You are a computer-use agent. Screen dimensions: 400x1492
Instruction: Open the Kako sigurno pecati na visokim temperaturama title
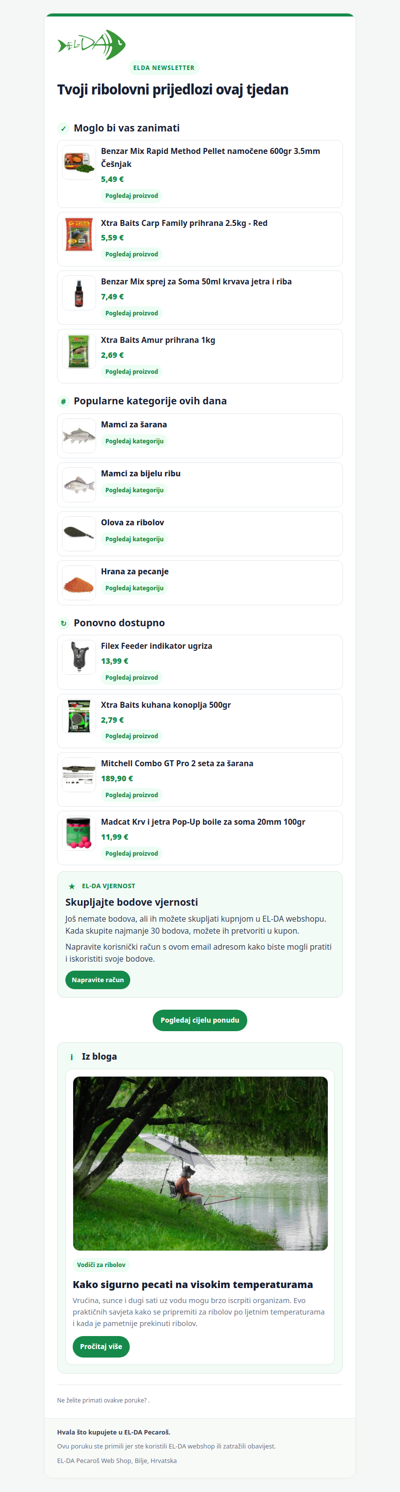(193, 1284)
